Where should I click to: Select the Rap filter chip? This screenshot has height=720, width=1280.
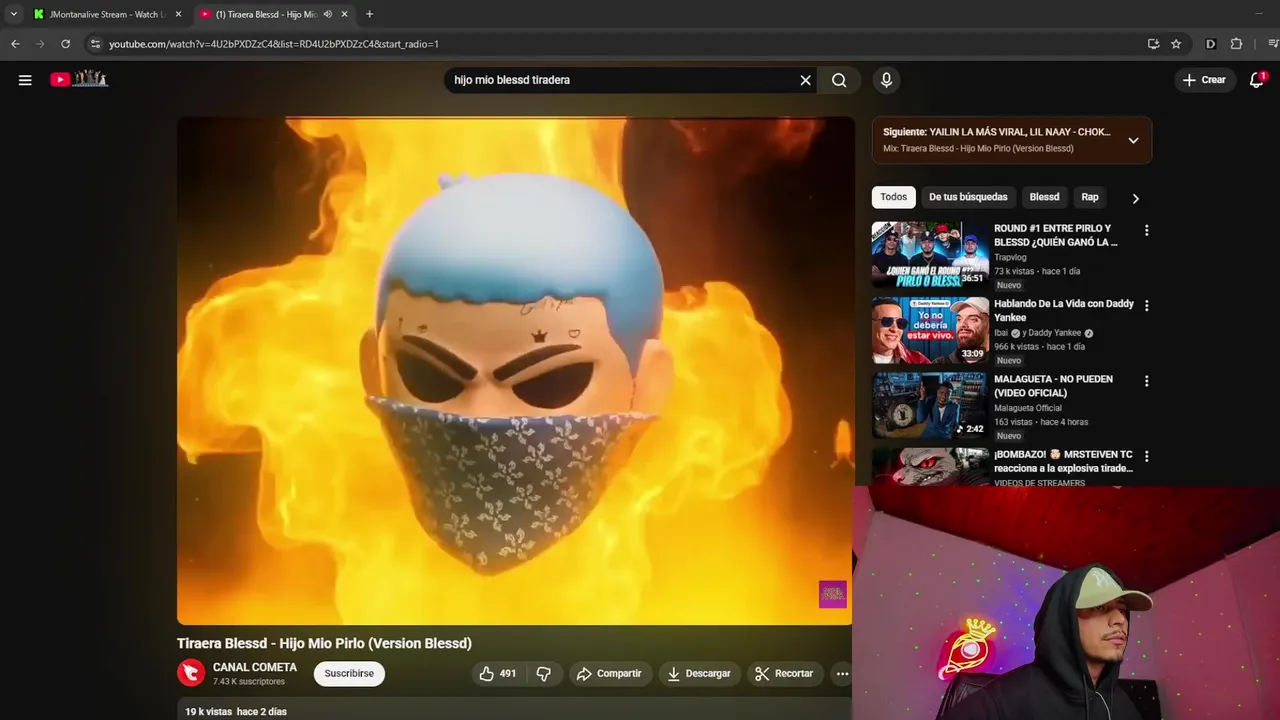point(1090,197)
